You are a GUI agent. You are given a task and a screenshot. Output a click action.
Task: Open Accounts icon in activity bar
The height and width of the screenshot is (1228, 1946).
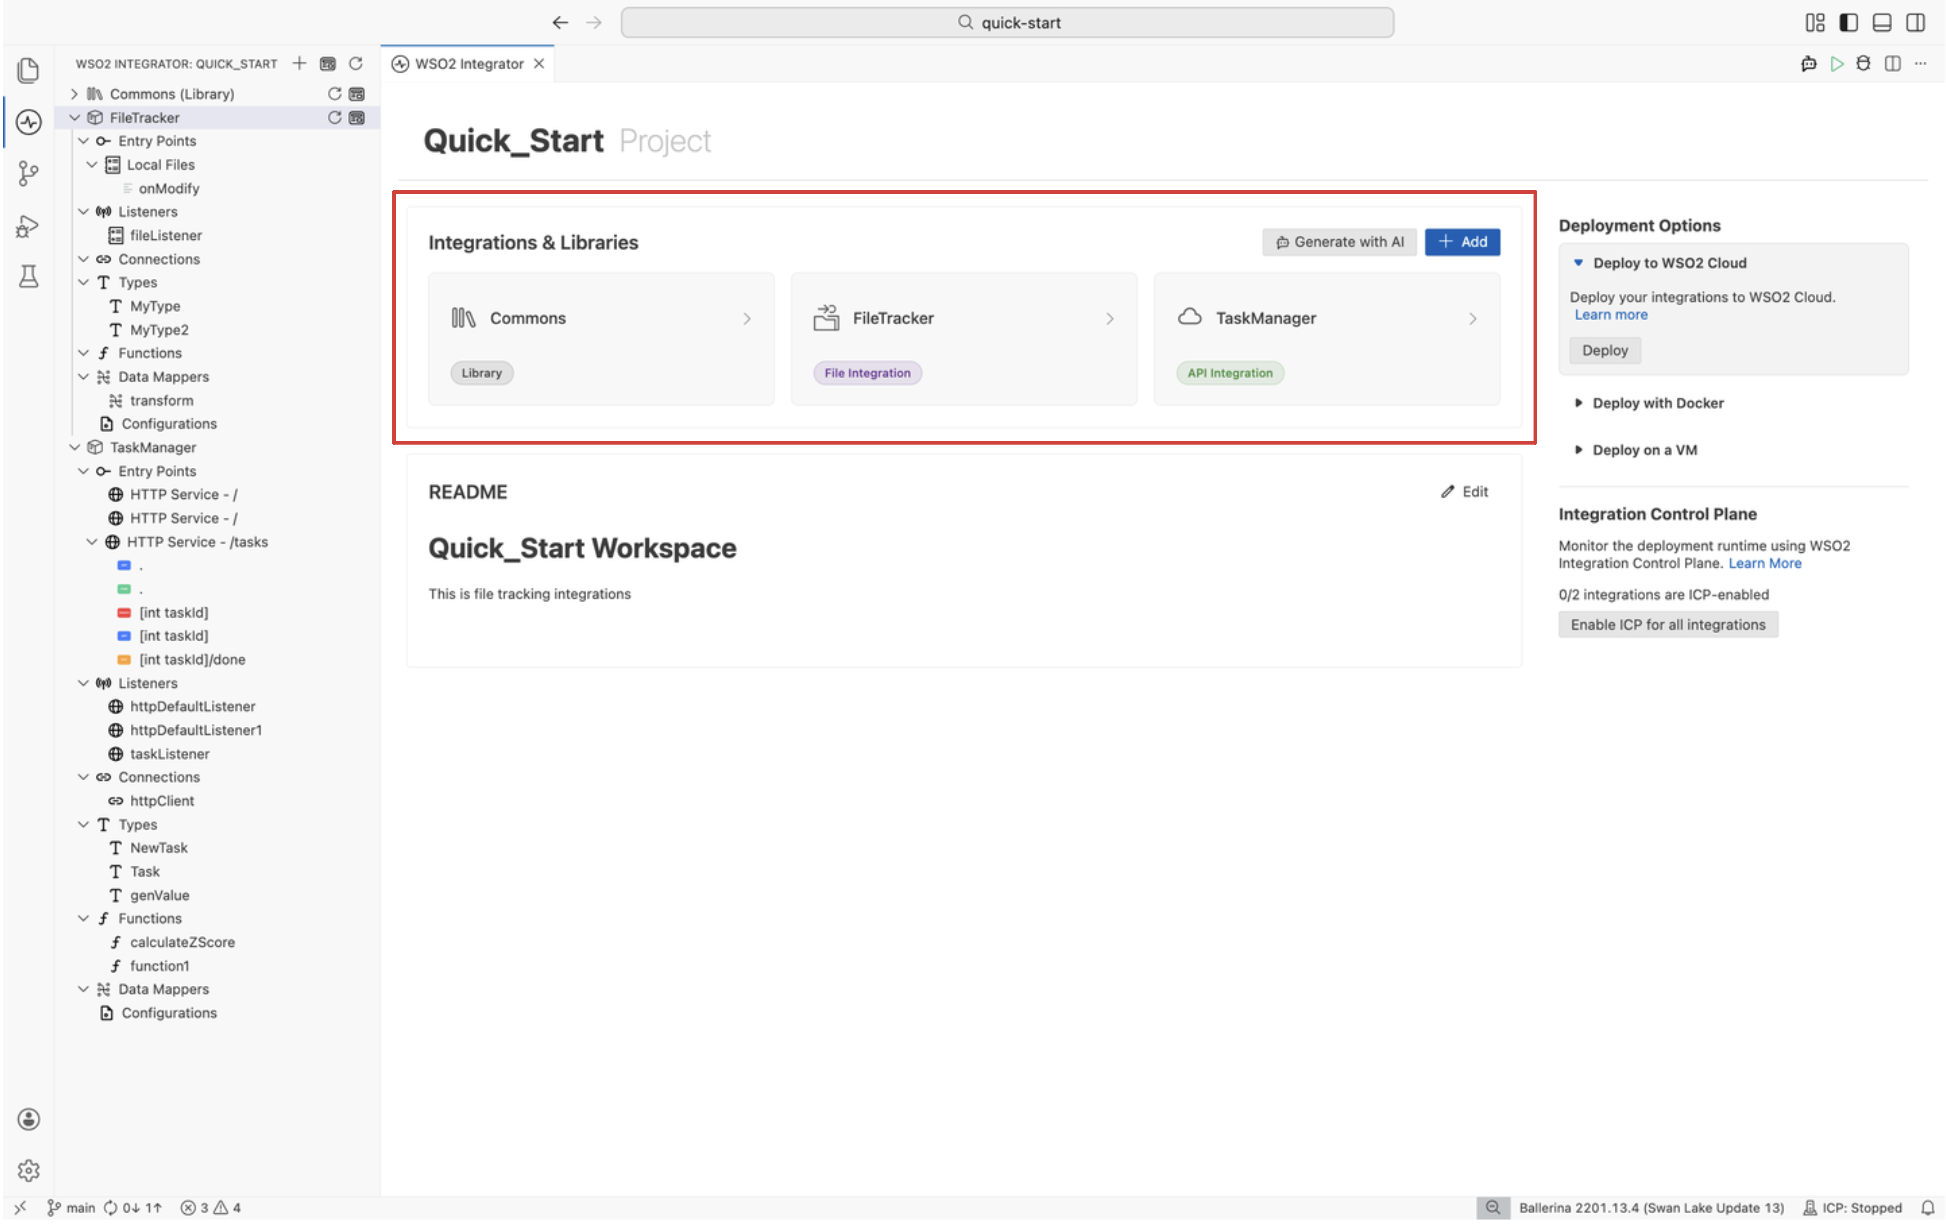click(29, 1119)
